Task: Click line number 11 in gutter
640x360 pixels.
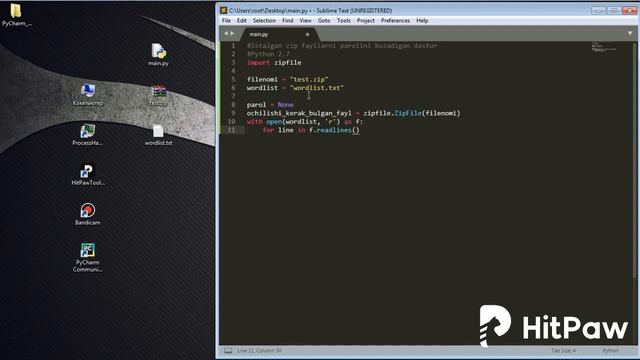Action: (x=231, y=130)
